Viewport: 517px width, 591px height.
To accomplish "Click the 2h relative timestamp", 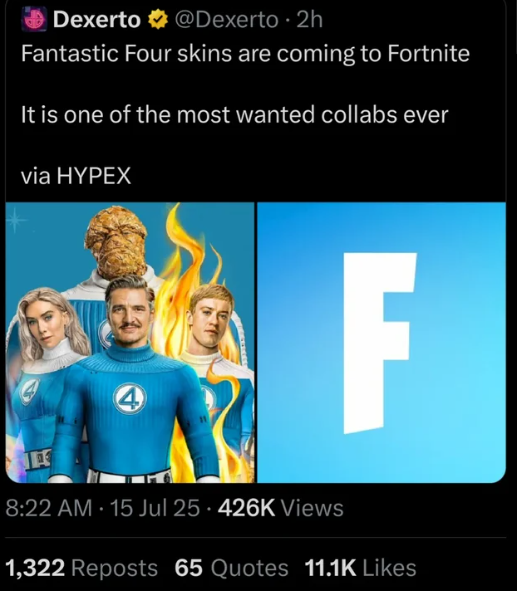I will (309, 20).
